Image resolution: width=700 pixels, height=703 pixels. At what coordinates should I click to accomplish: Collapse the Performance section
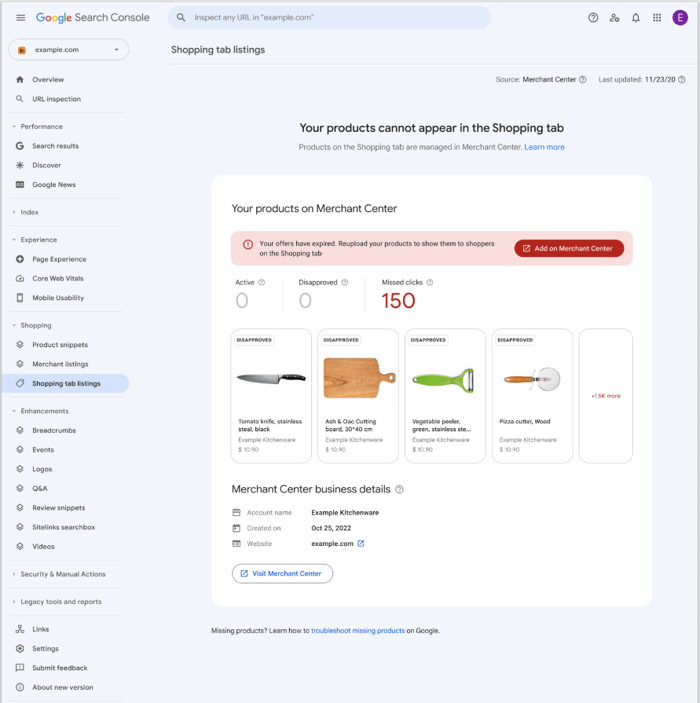[14, 126]
